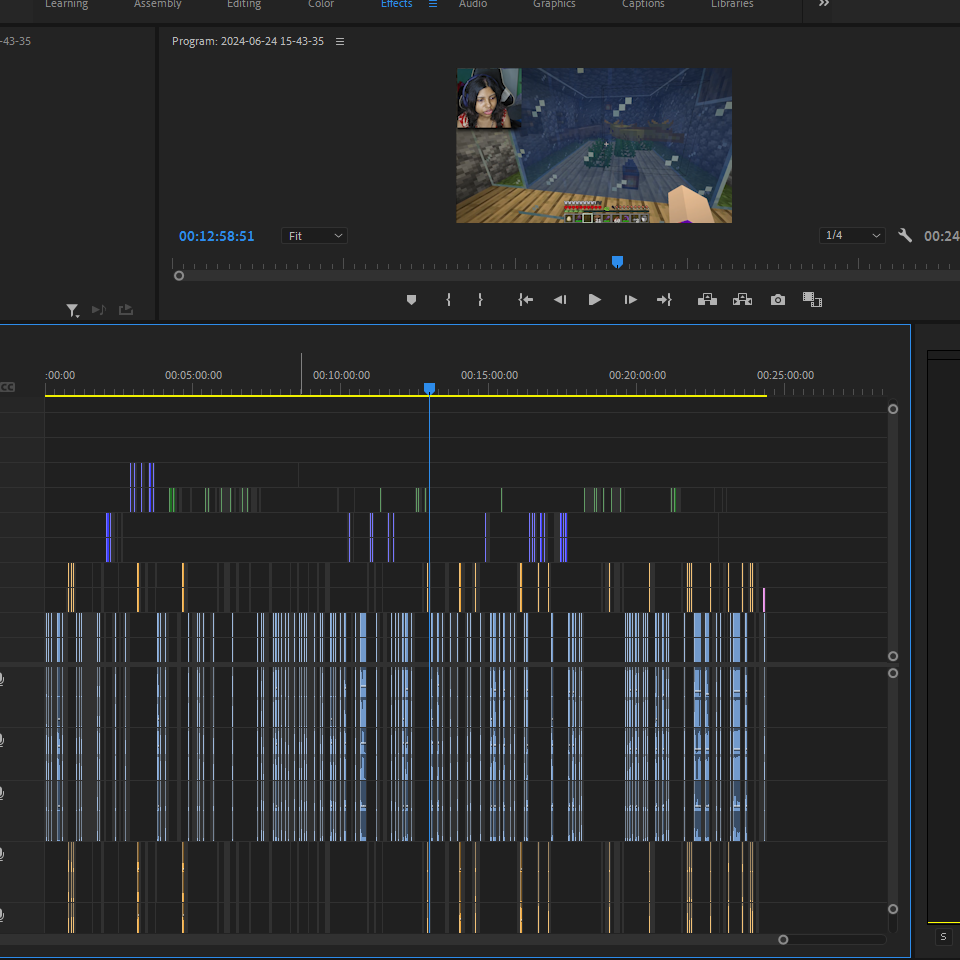
Task: Expand the workspace overflow chevrons
Action: click(824, 4)
